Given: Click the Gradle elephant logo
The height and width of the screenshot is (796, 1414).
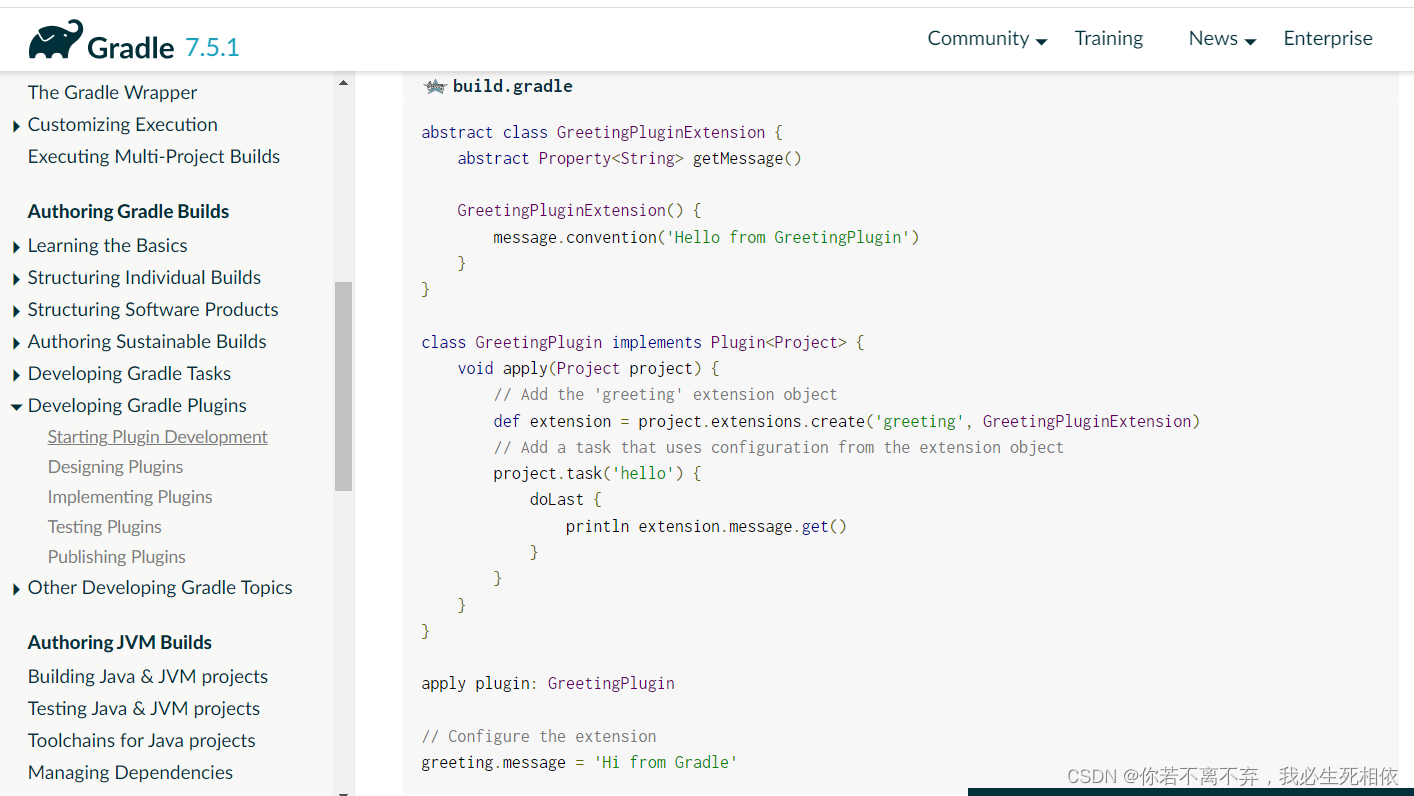Looking at the screenshot, I should tap(55, 37).
